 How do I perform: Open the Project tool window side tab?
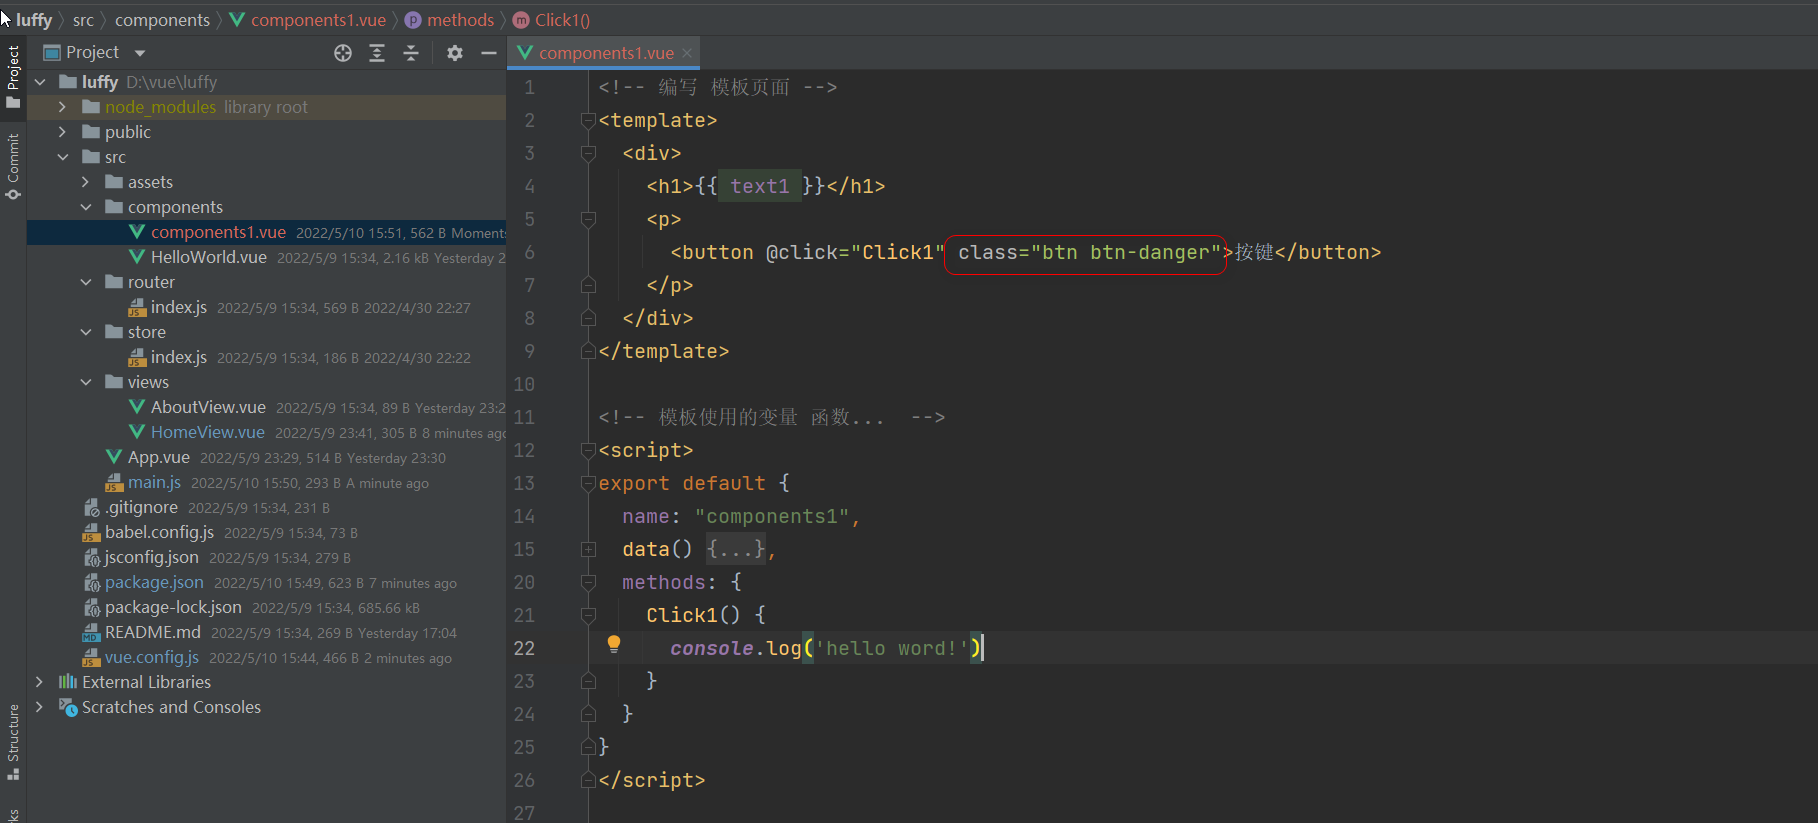[x=13, y=76]
